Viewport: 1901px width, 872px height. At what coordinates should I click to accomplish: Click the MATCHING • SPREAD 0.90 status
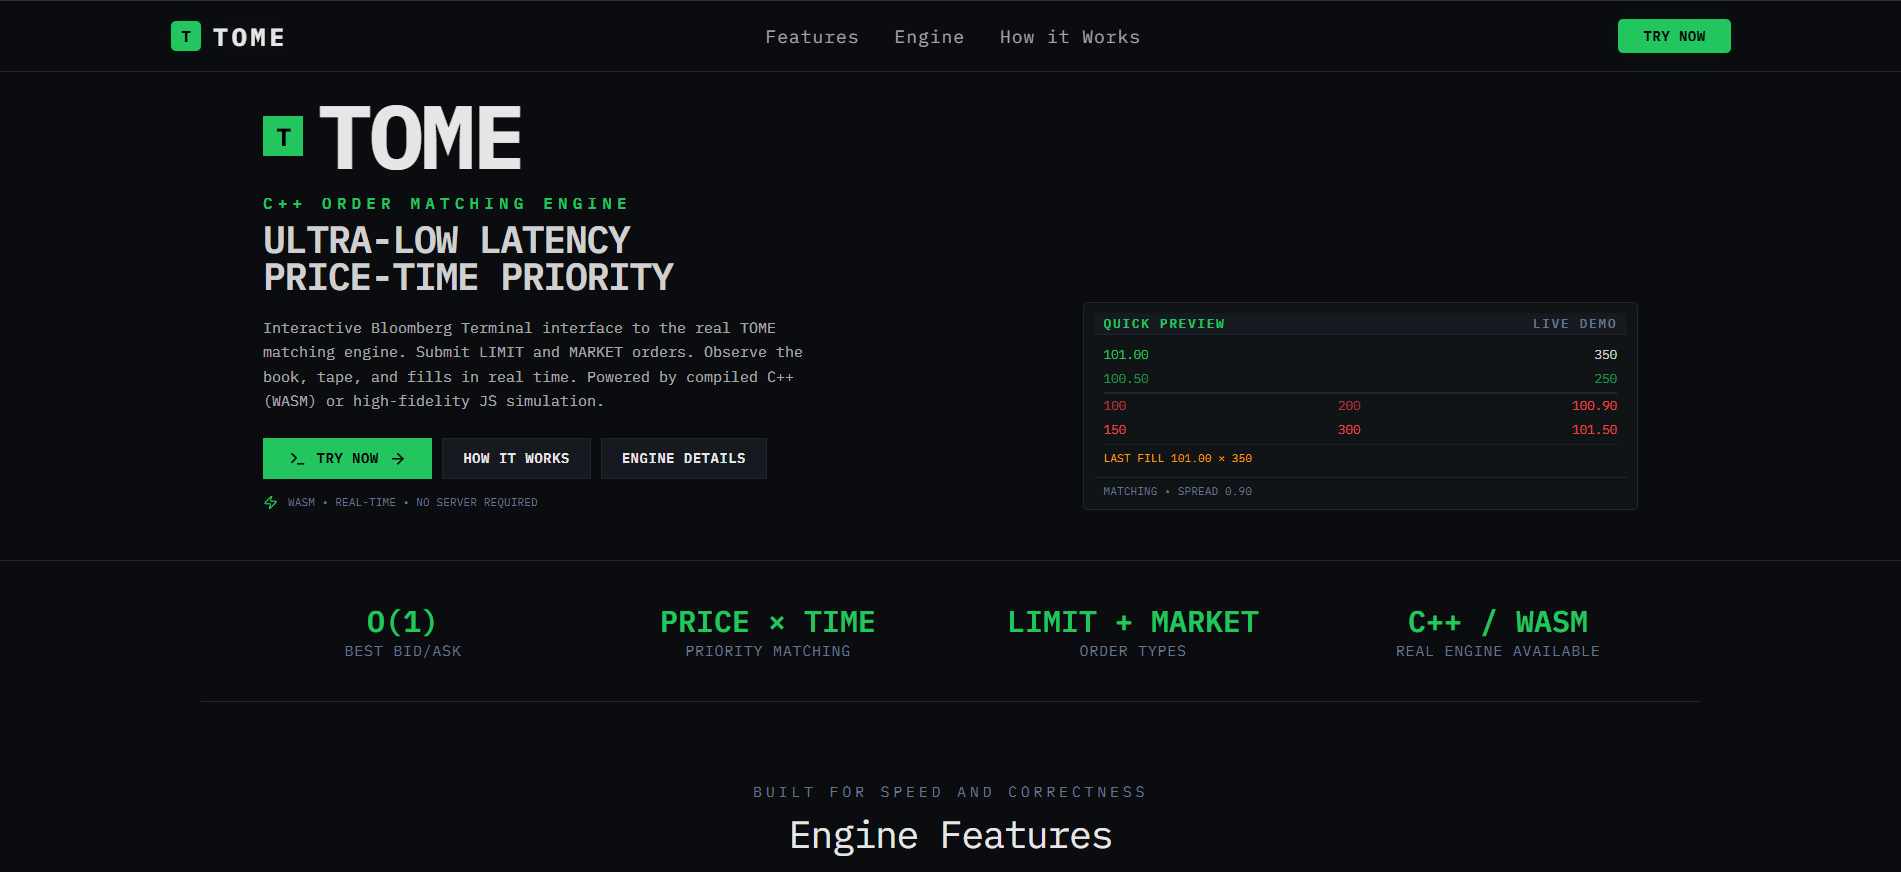(1177, 491)
